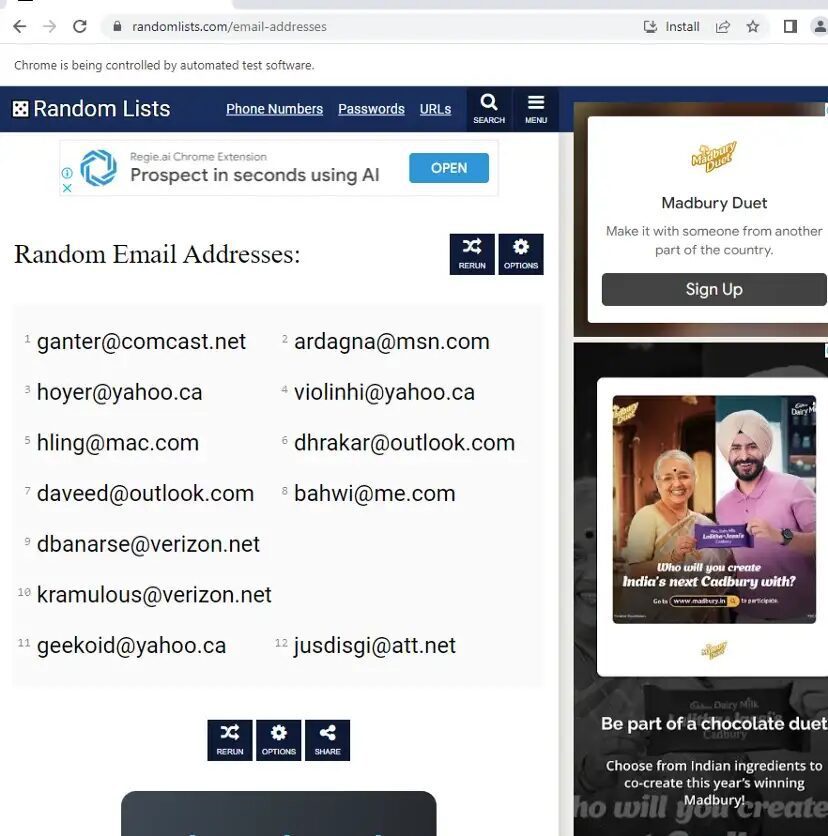The height and width of the screenshot is (836, 828).
Task: Click inside the address bar URL field
Action: tap(230, 26)
